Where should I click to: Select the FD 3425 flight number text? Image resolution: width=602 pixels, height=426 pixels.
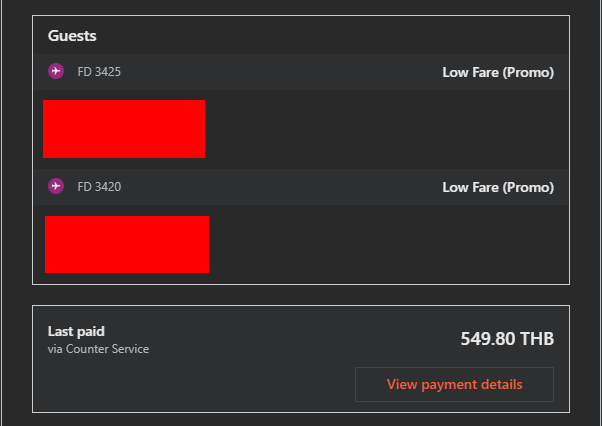(99, 72)
